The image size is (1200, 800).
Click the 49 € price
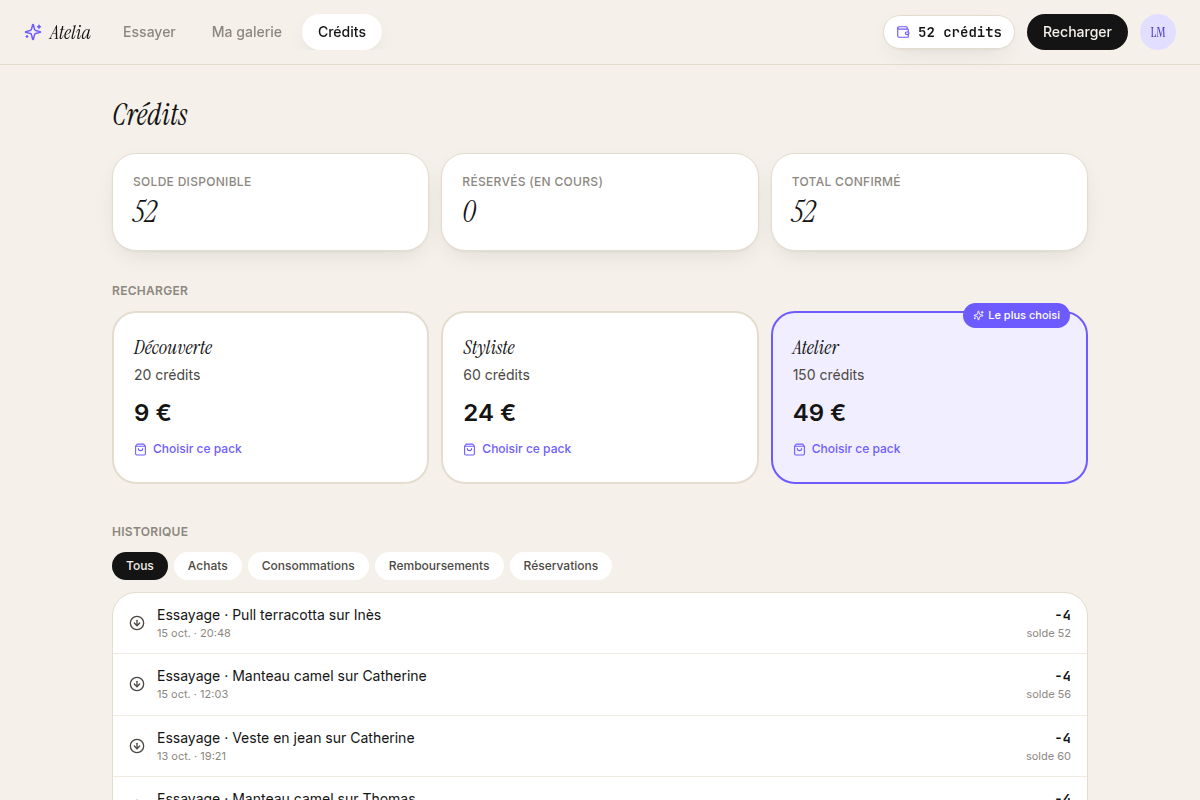point(819,413)
